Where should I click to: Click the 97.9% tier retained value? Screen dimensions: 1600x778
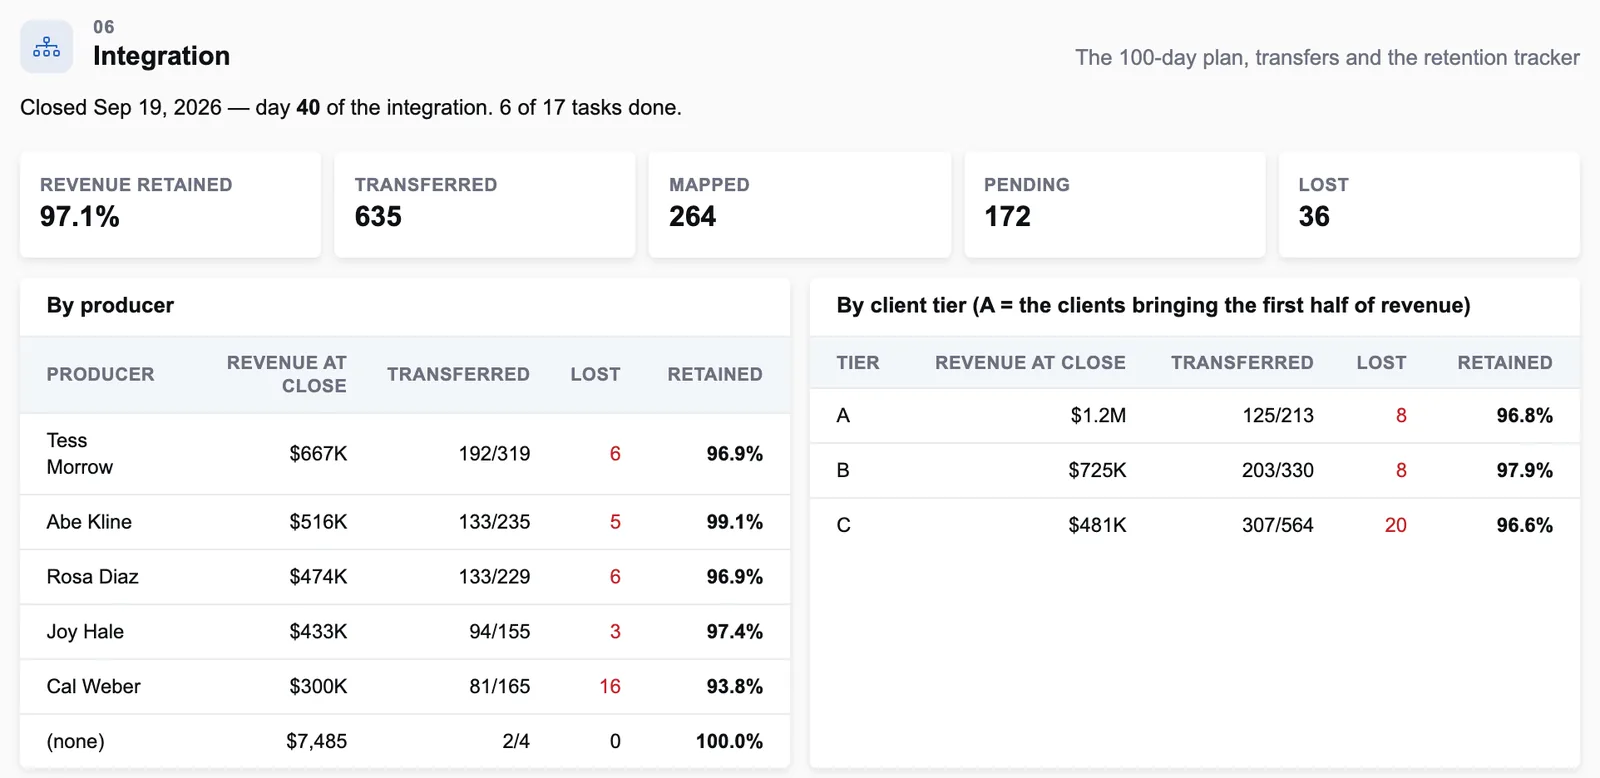pyautogui.click(x=1524, y=471)
